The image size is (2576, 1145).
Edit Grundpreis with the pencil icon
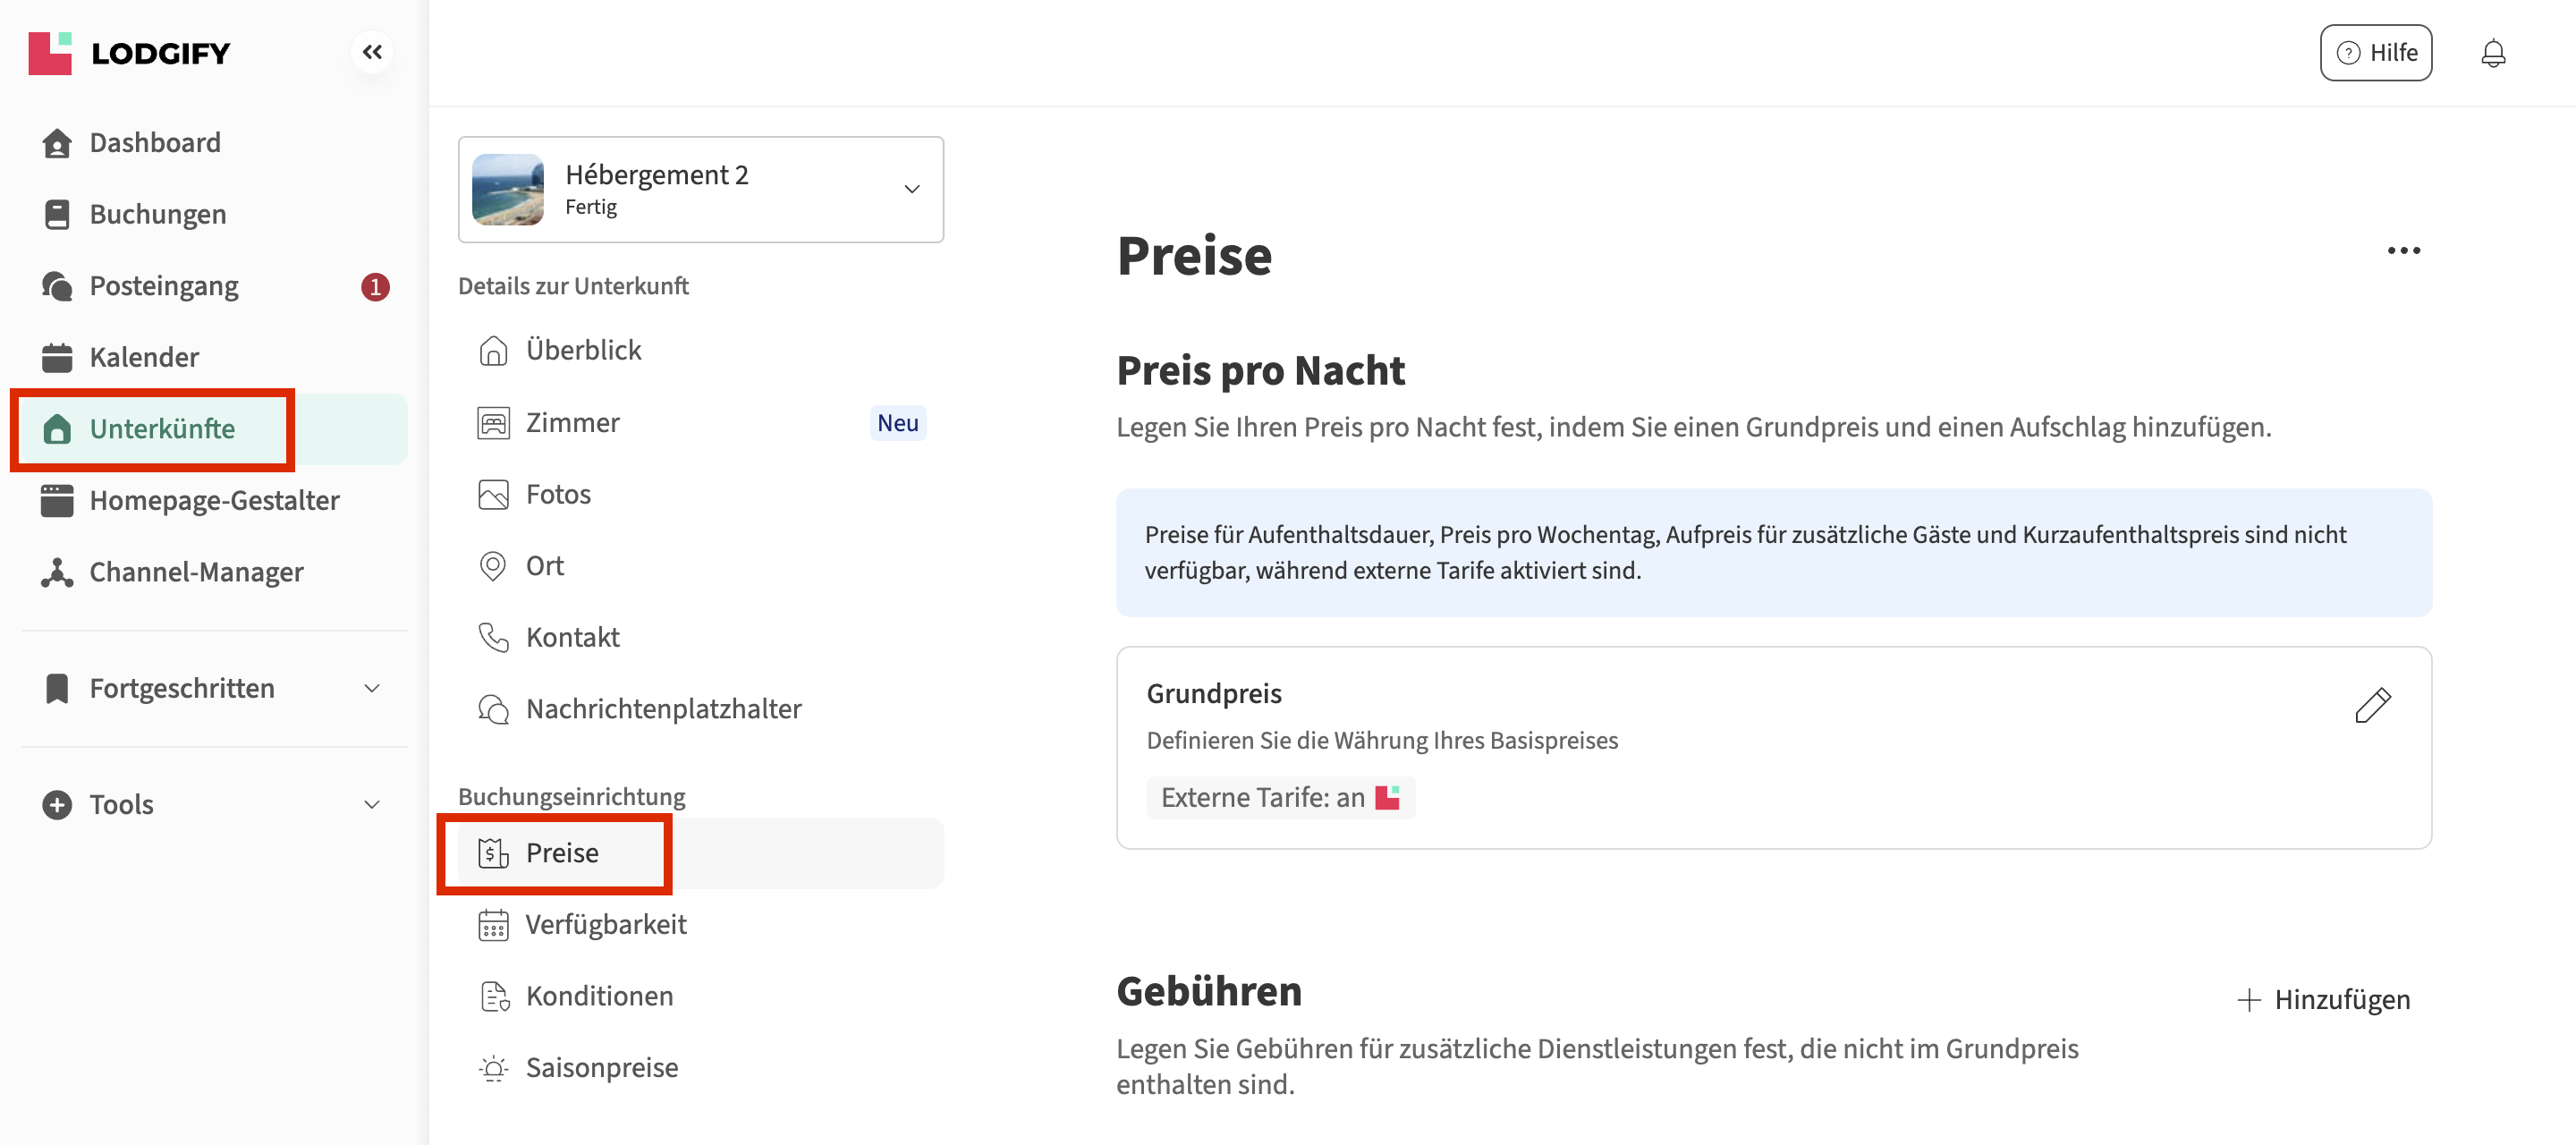pyautogui.click(x=2372, y=705)
